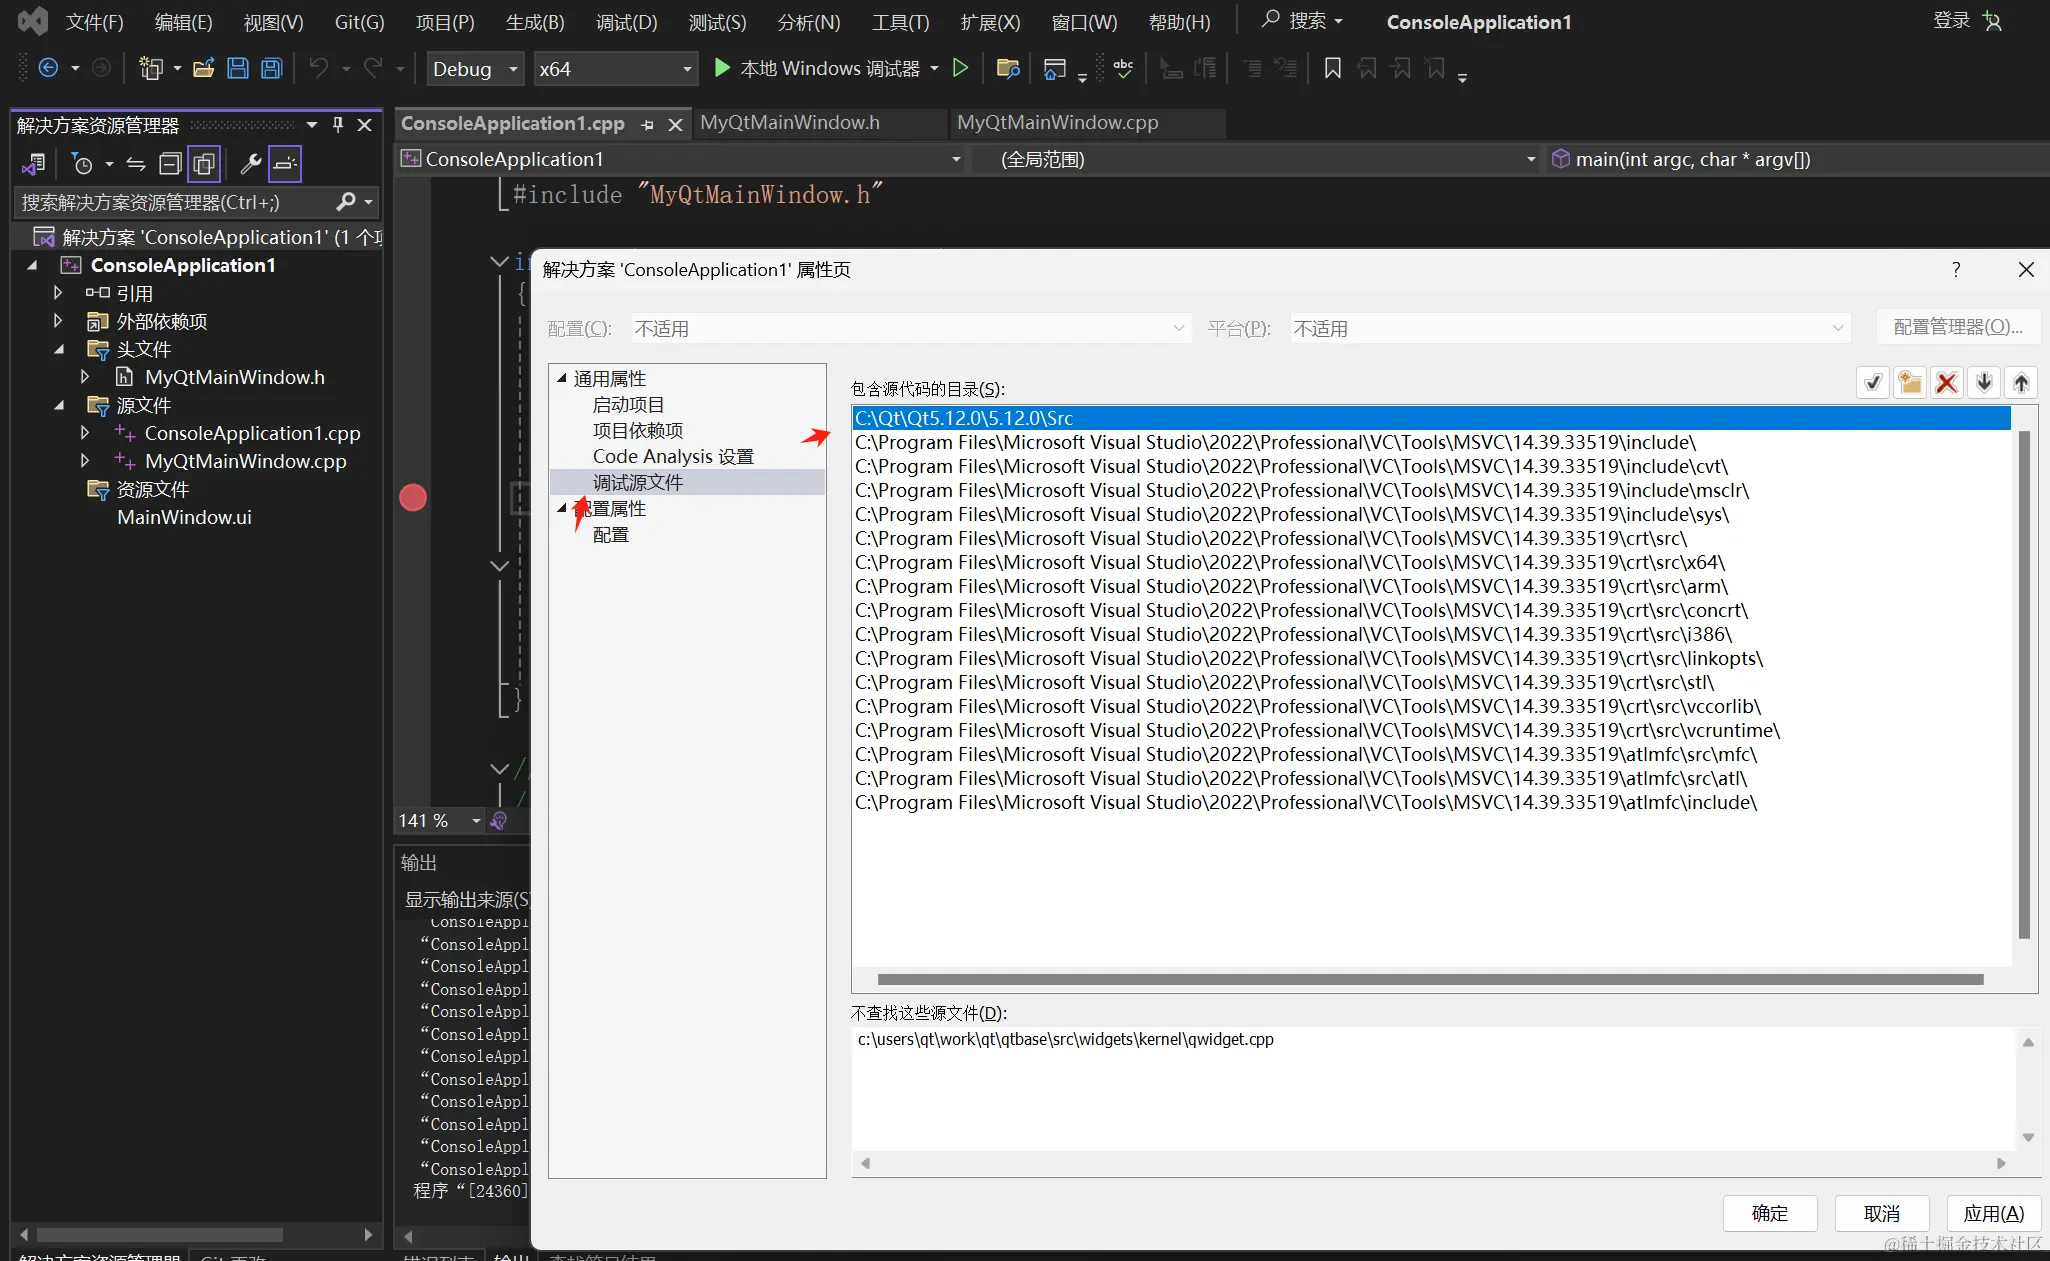Click the check entries checkmark icon
The width and height of the screenshot is (2050, 1261).
tap(1873, 382)
